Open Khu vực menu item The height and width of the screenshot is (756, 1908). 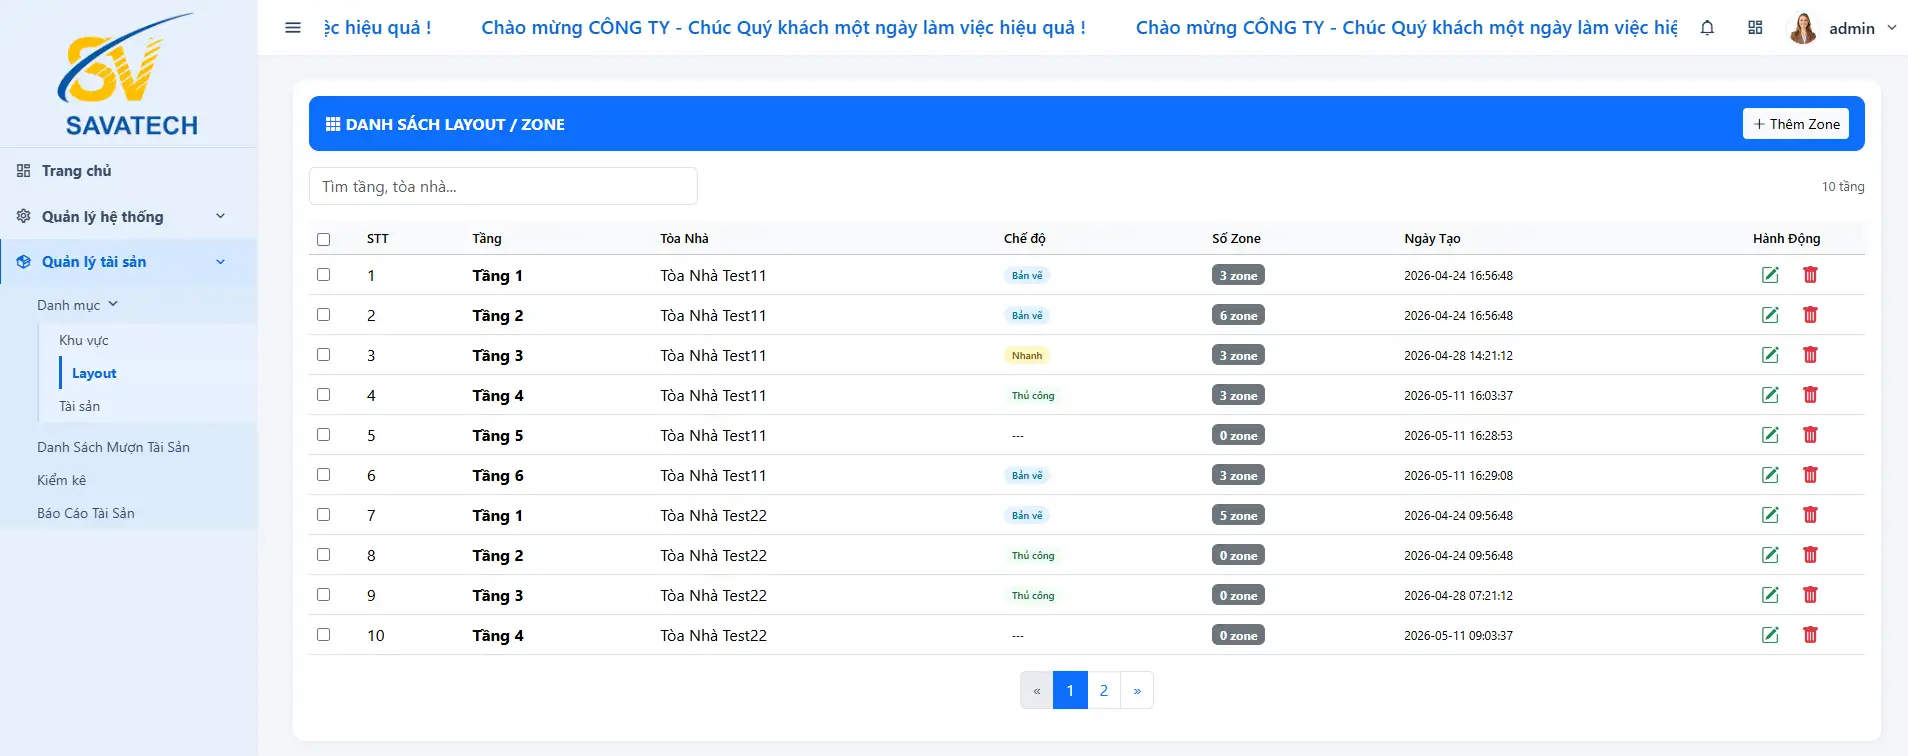click(84, 340)
